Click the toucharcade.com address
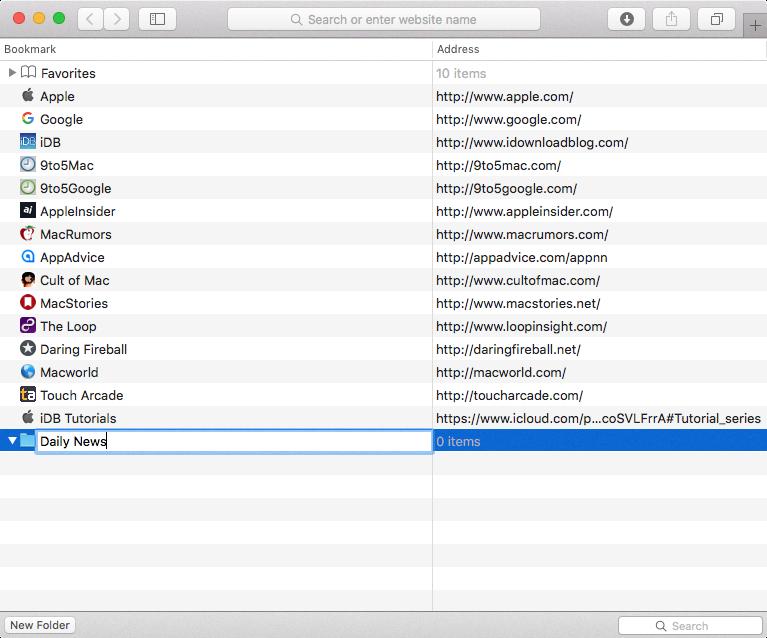This screenshot has width=767, height=638. (509, 395)
